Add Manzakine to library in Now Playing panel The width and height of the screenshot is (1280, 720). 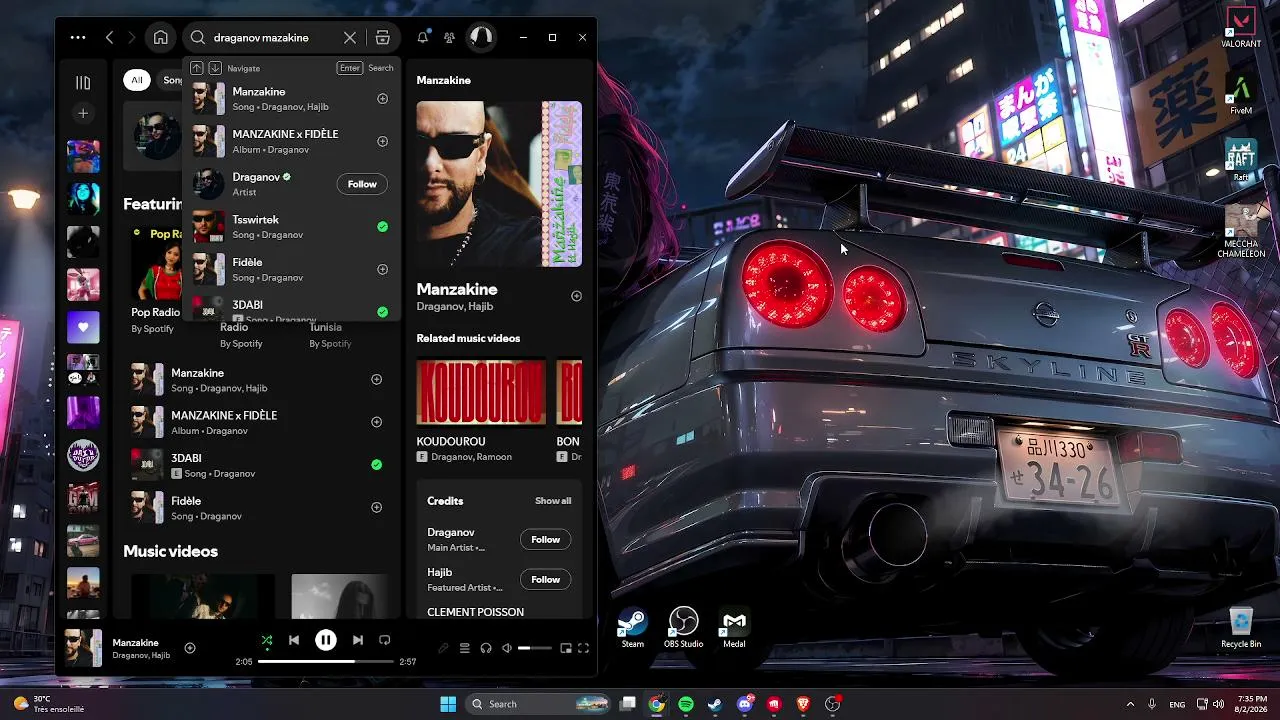576,296
